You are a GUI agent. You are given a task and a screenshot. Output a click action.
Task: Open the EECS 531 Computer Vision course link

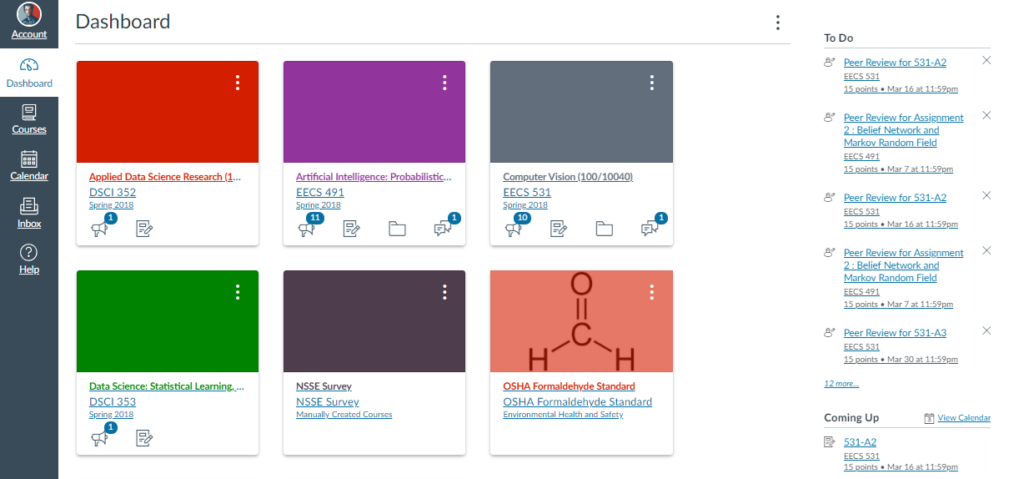[526, 192]
